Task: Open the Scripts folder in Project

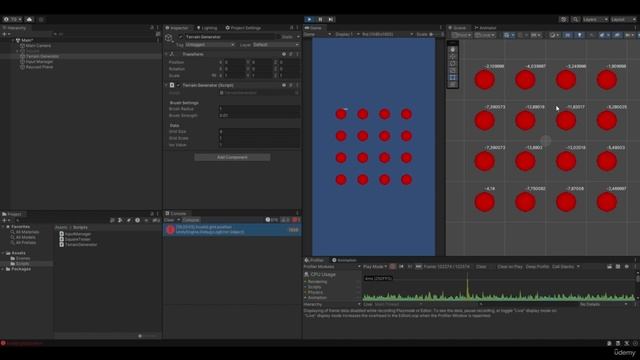Action: pyautogui.click(x=22, y=264)
